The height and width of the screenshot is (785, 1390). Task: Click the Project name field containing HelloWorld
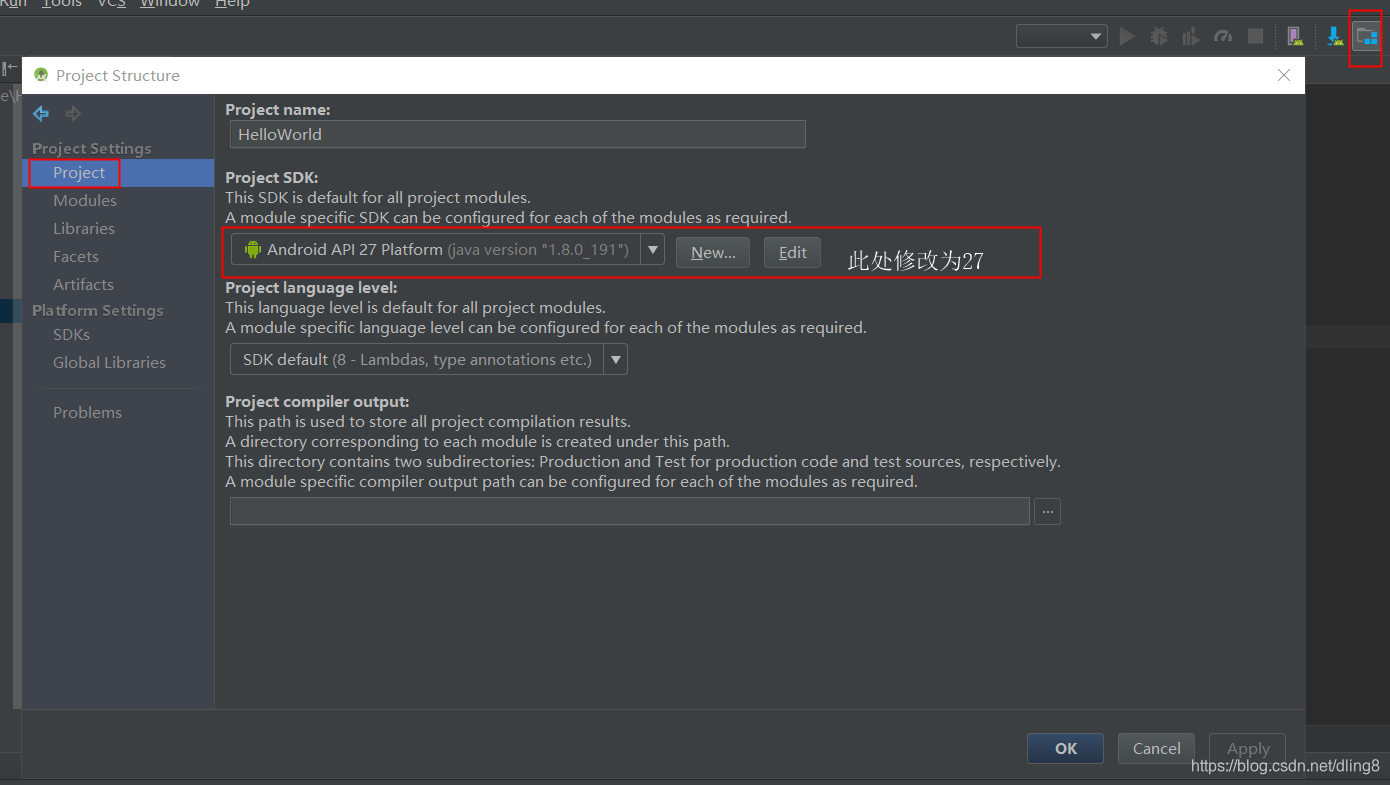(518, 134)
